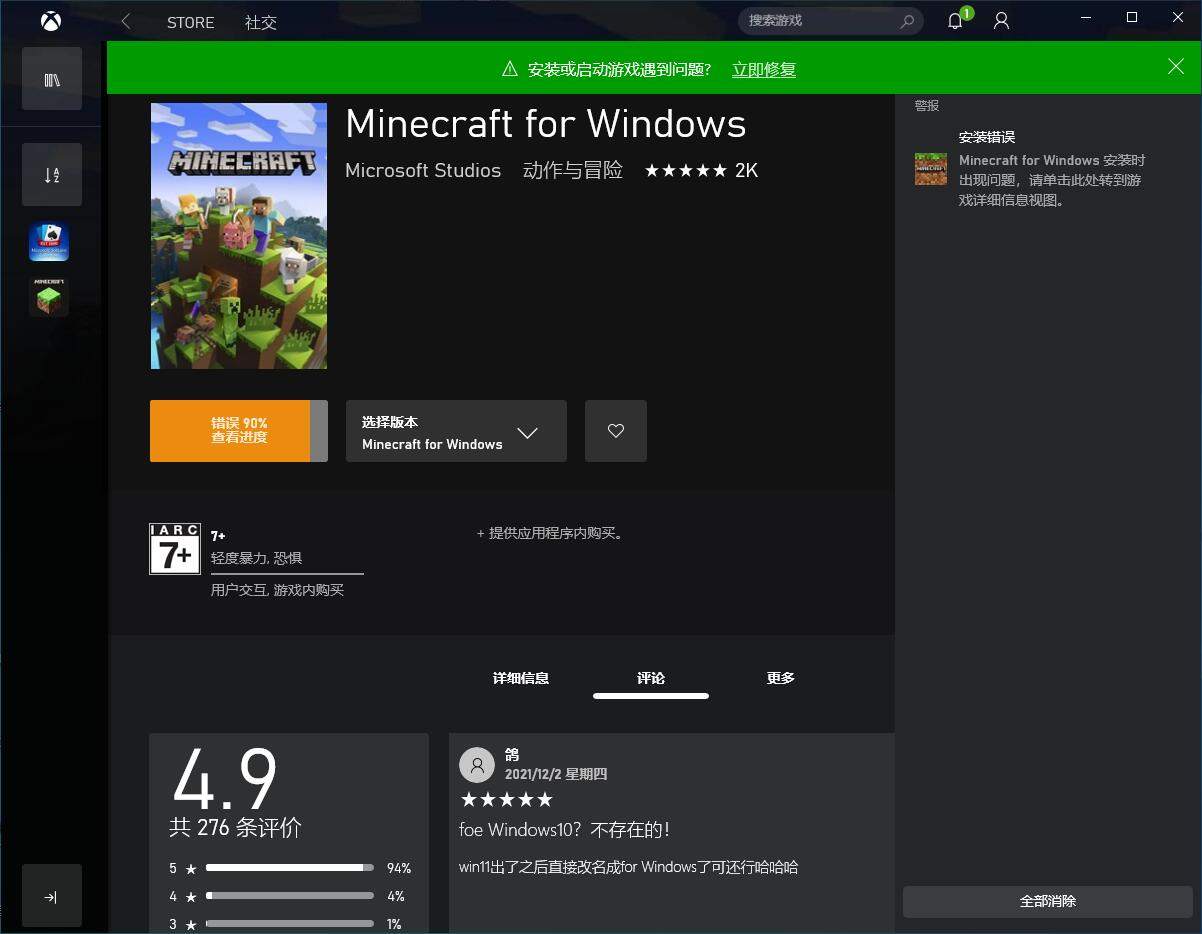
Task: Click the reviewer 鸽 avatar icon
Action: [477, 765]
